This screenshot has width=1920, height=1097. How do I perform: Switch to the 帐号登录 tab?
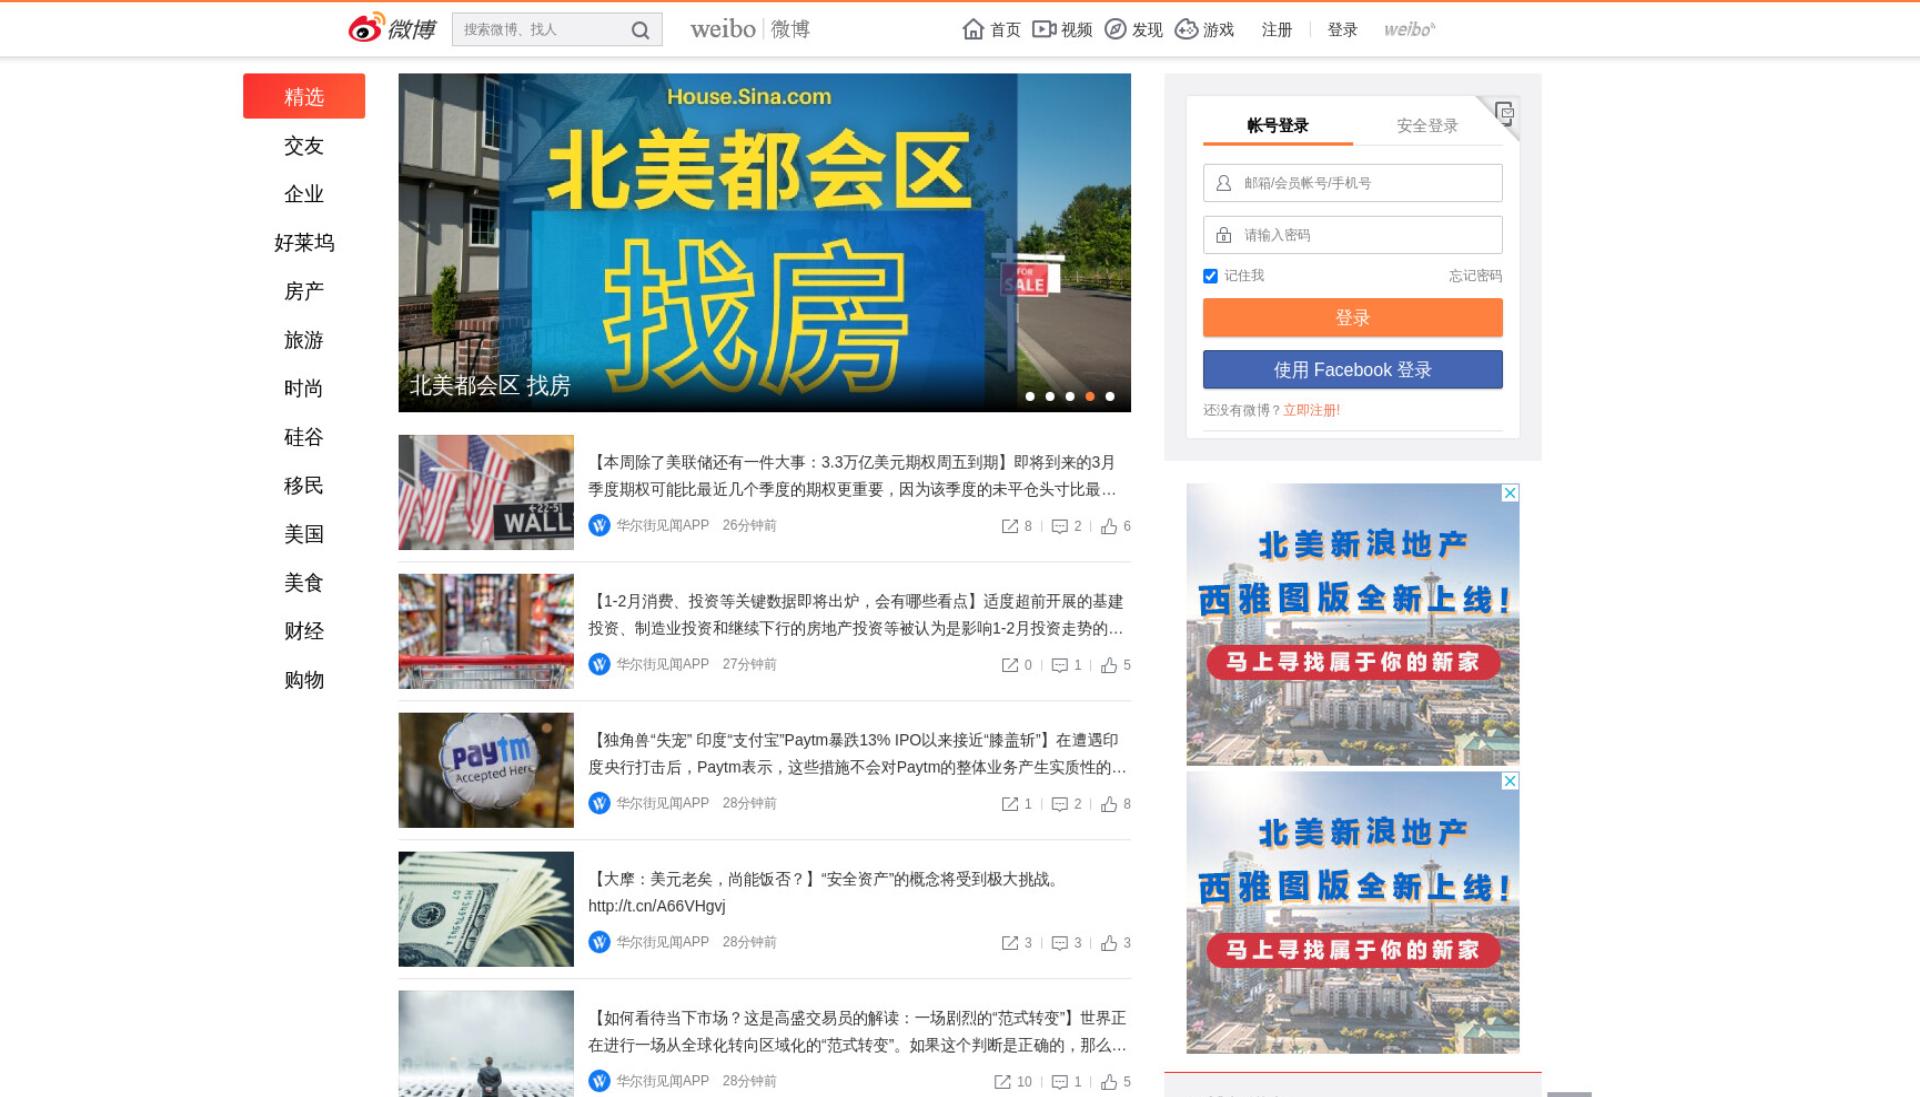[x=1278, y=125]
